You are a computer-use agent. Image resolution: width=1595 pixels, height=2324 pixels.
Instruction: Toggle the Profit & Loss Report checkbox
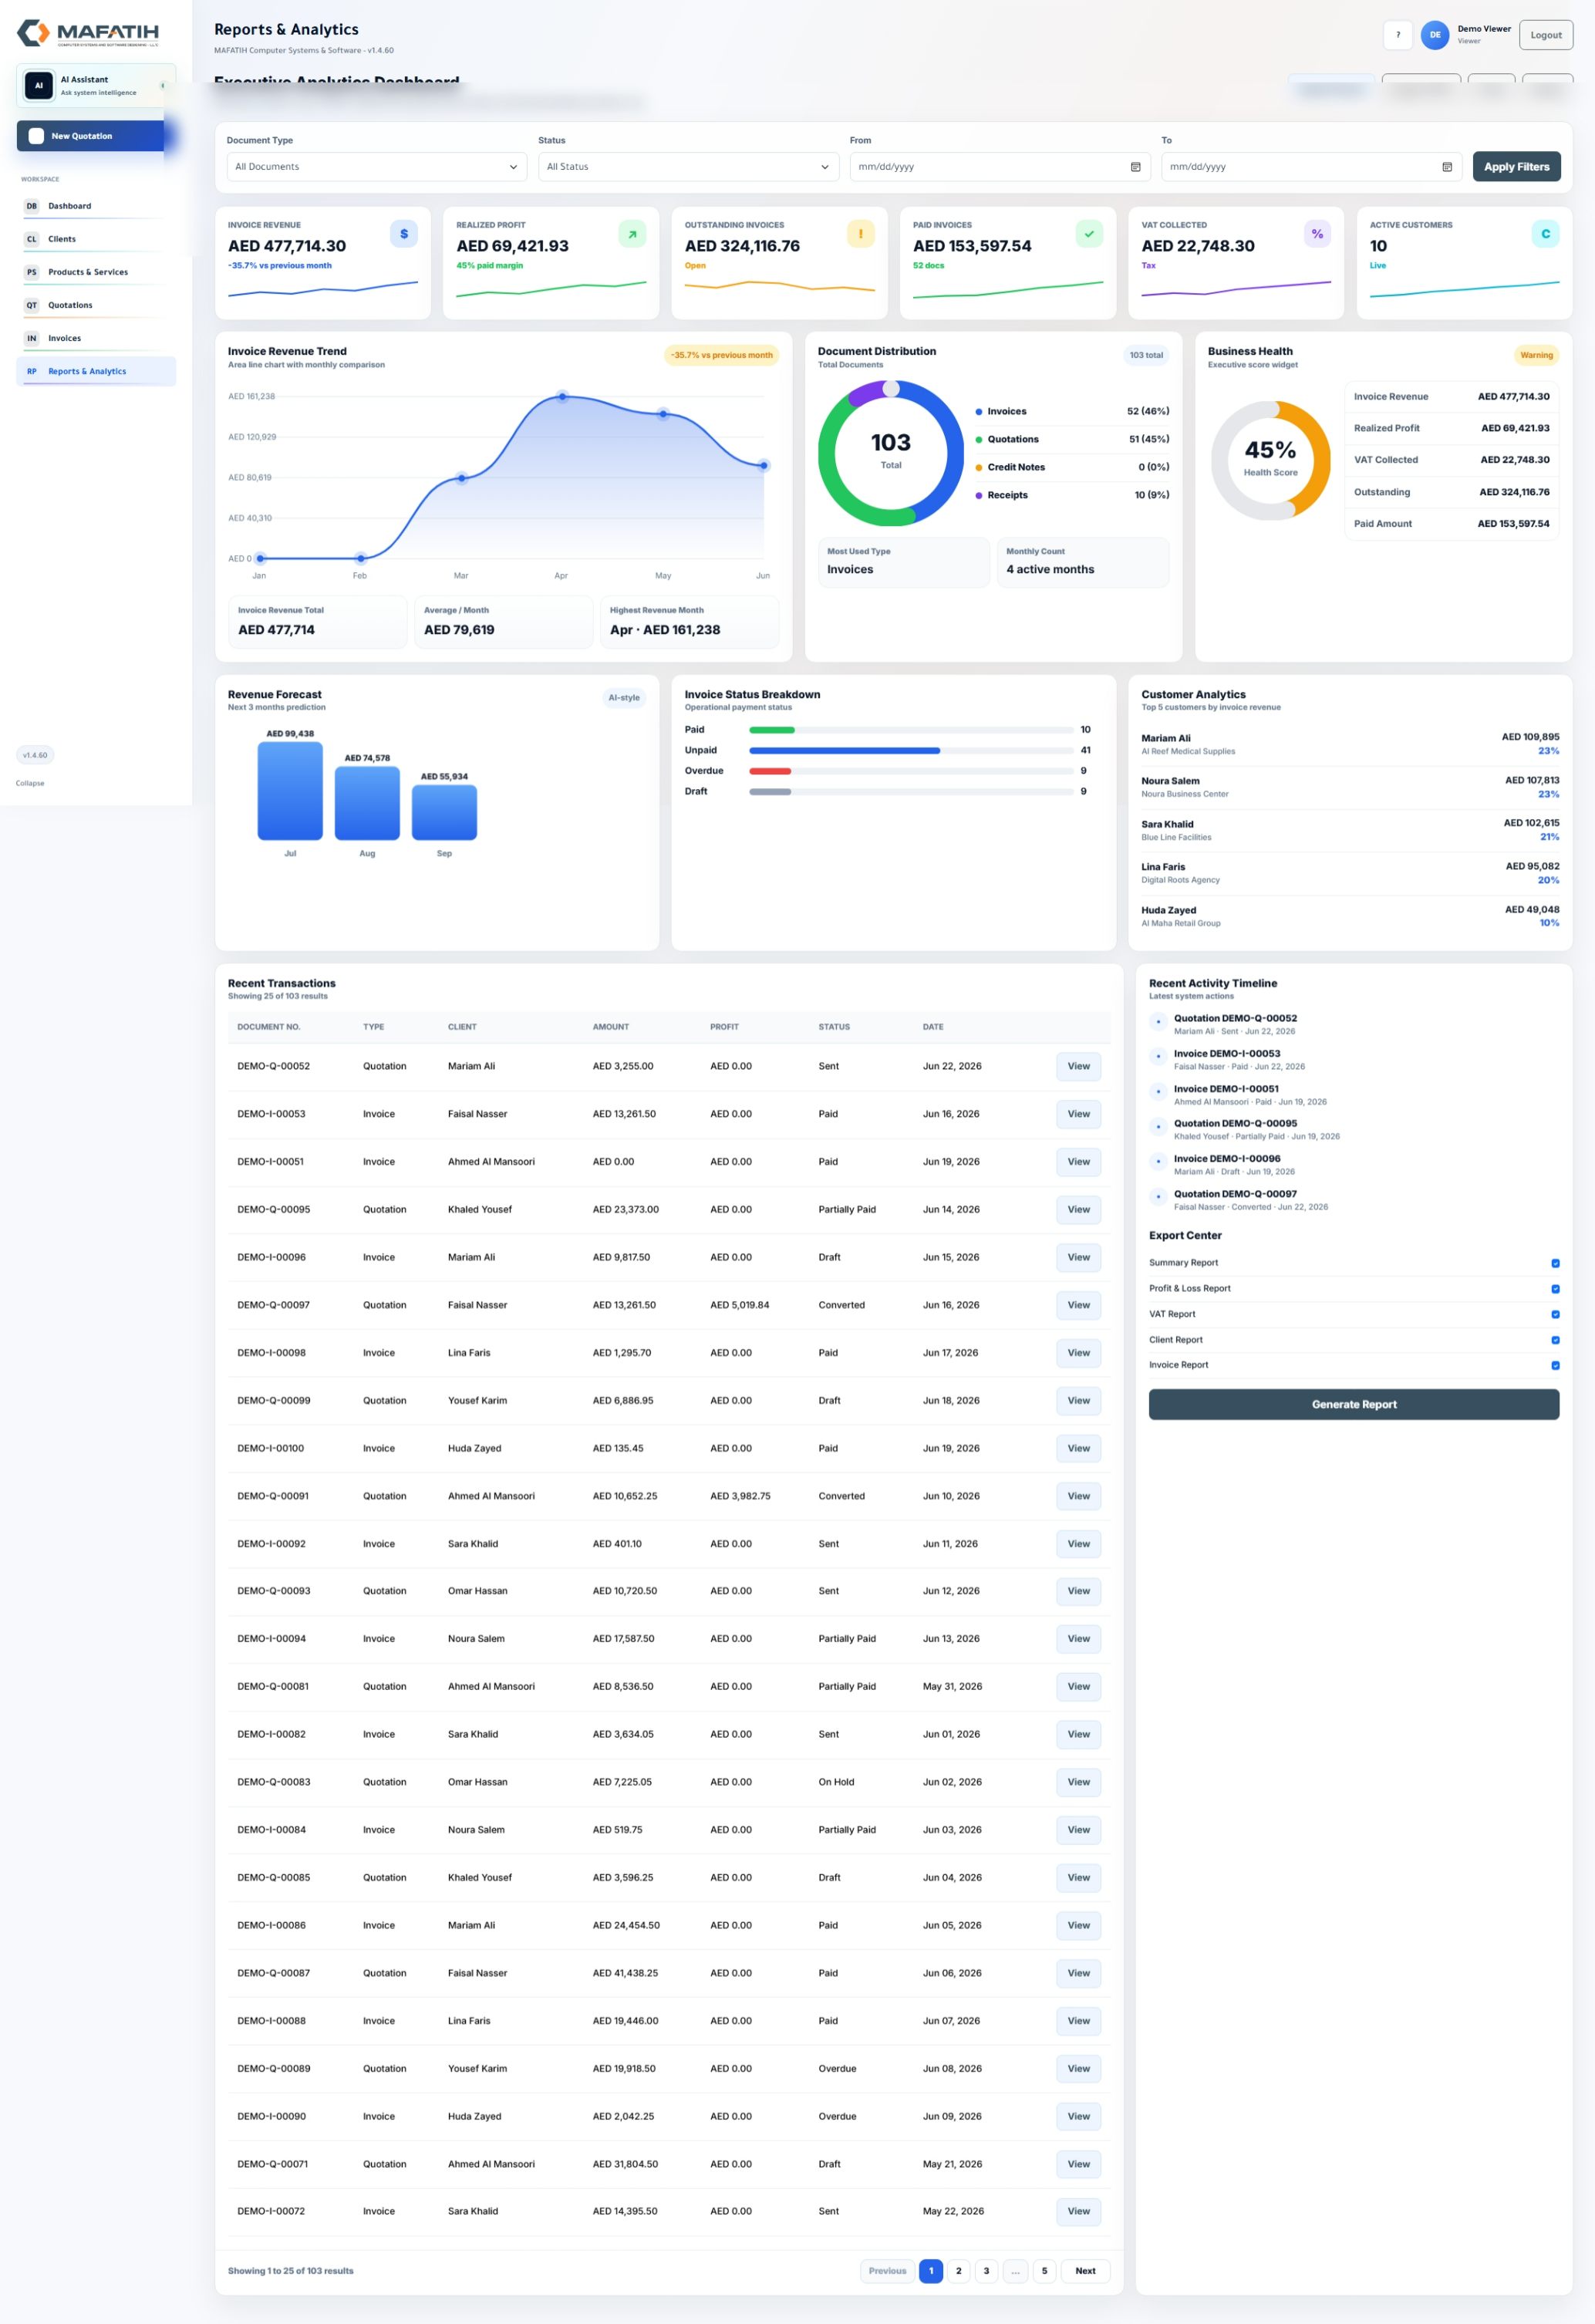click(1554, 1289)
